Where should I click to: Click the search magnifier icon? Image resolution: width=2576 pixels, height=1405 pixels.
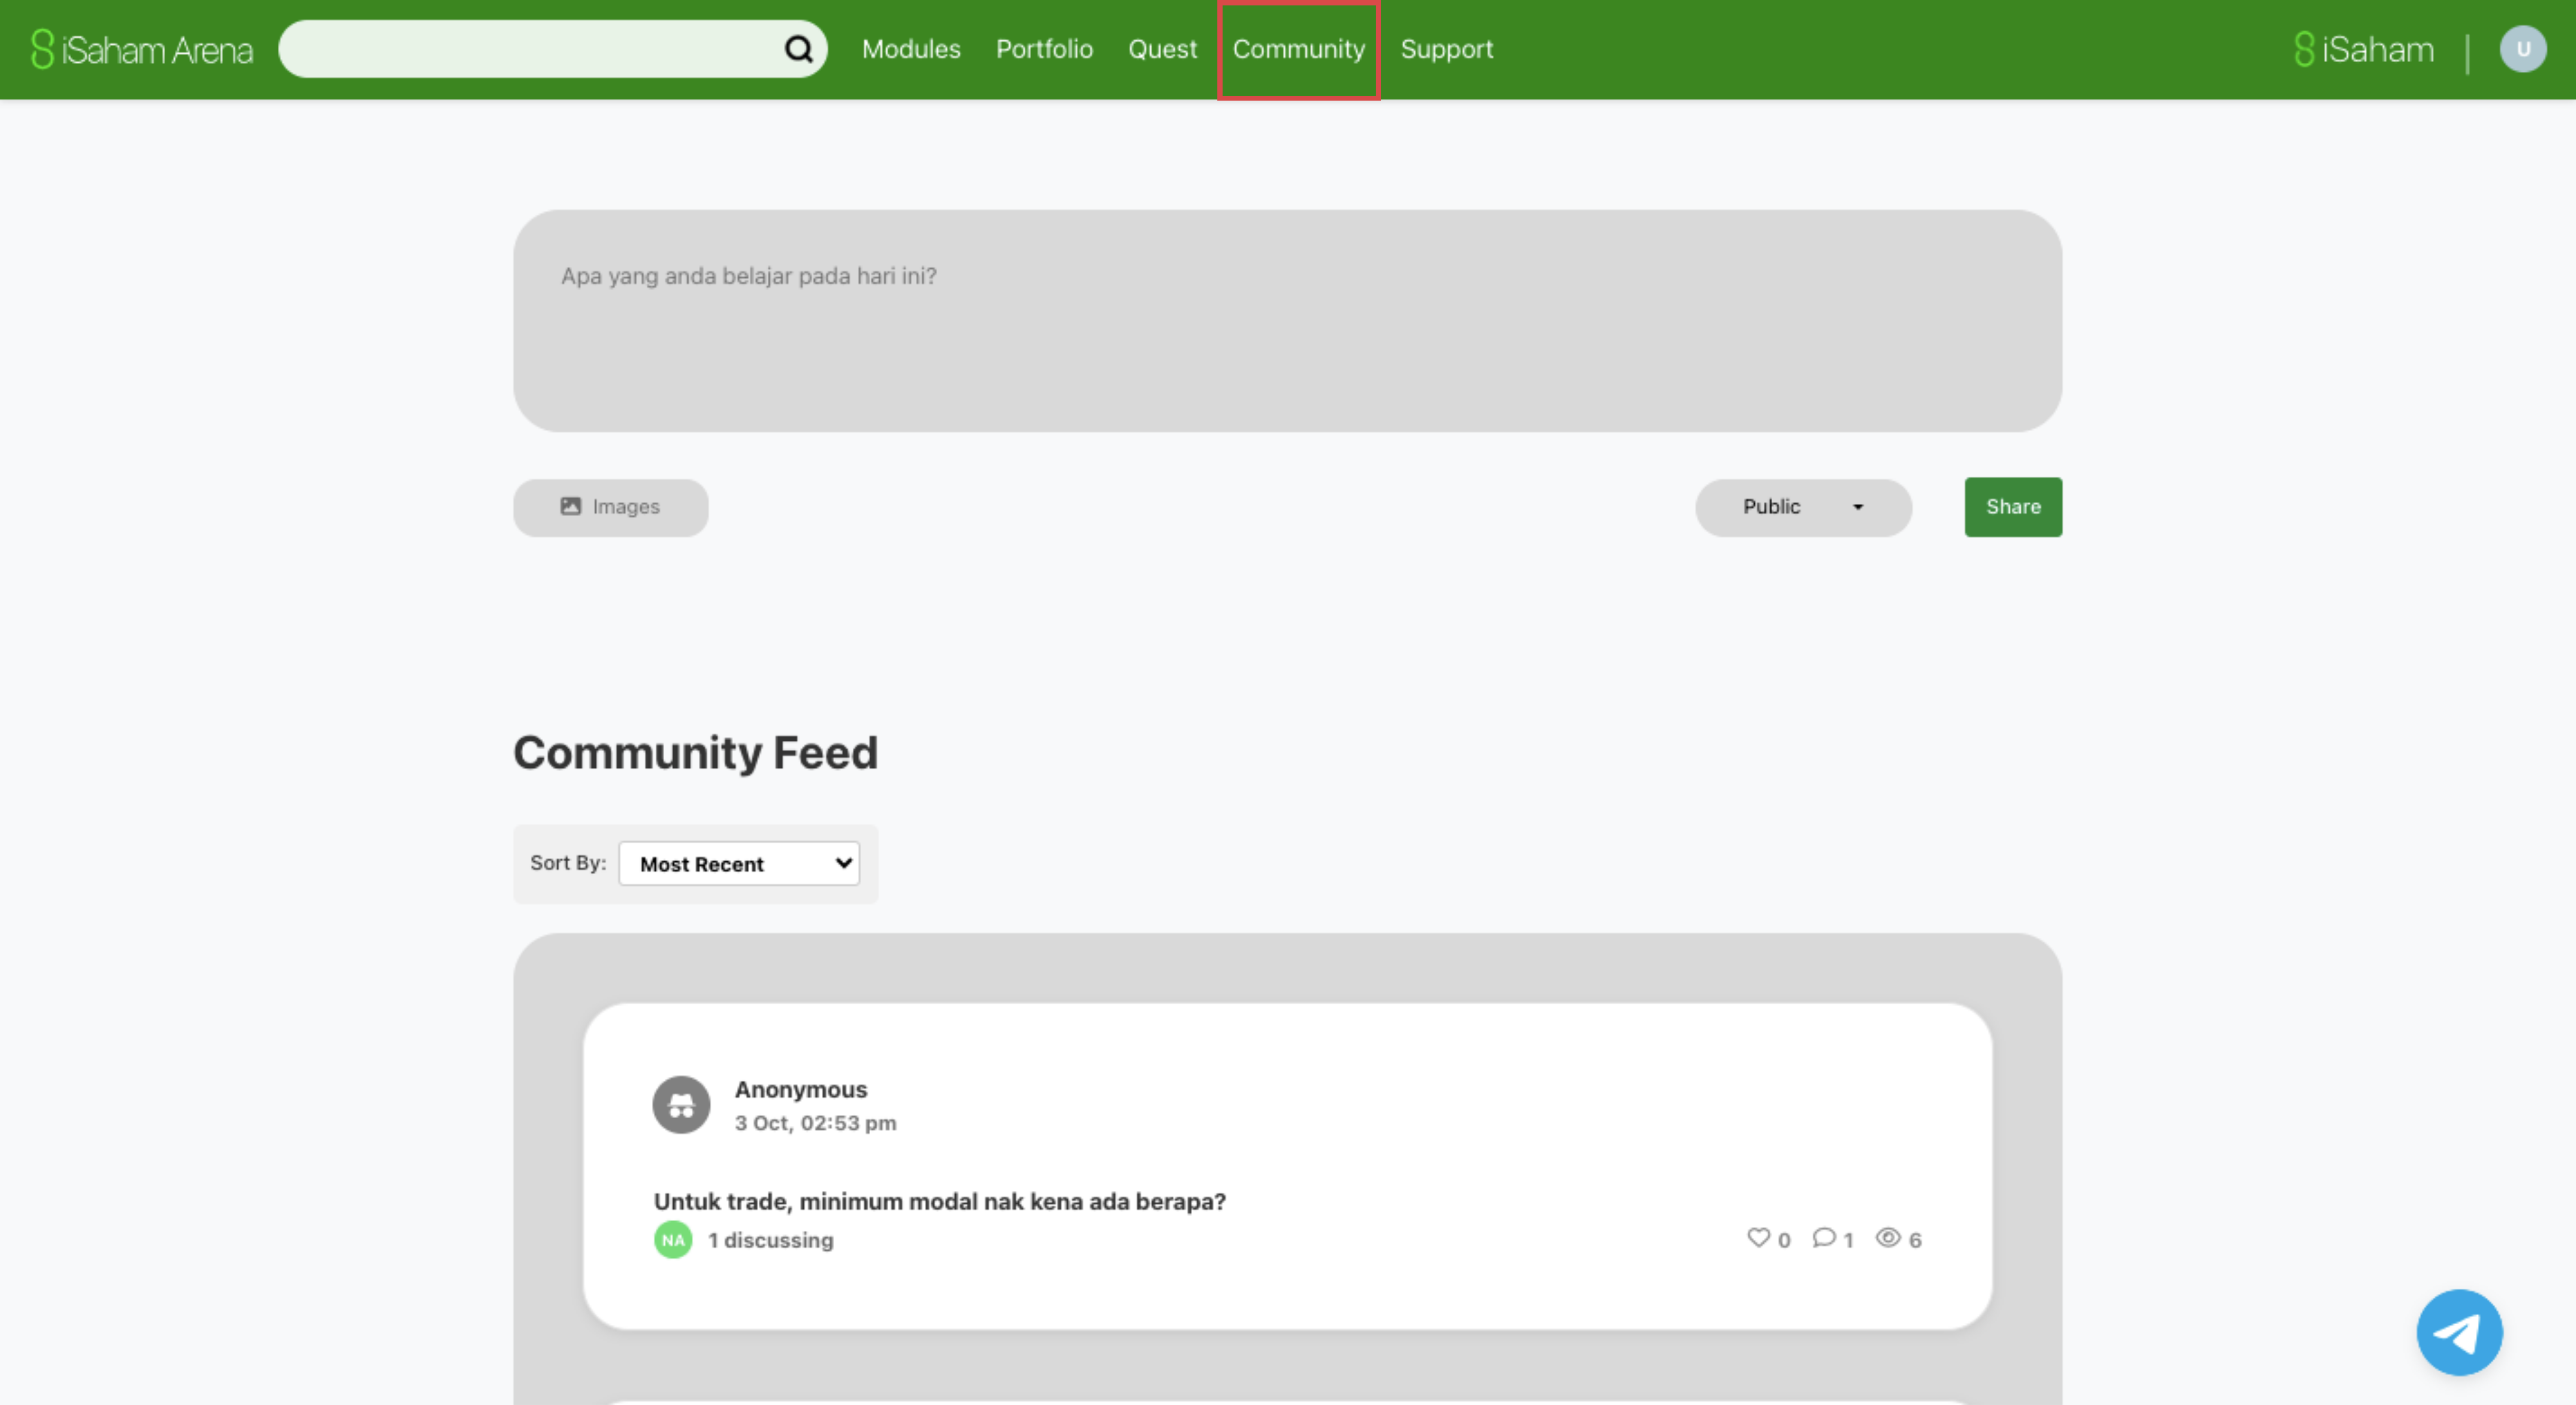798,49
